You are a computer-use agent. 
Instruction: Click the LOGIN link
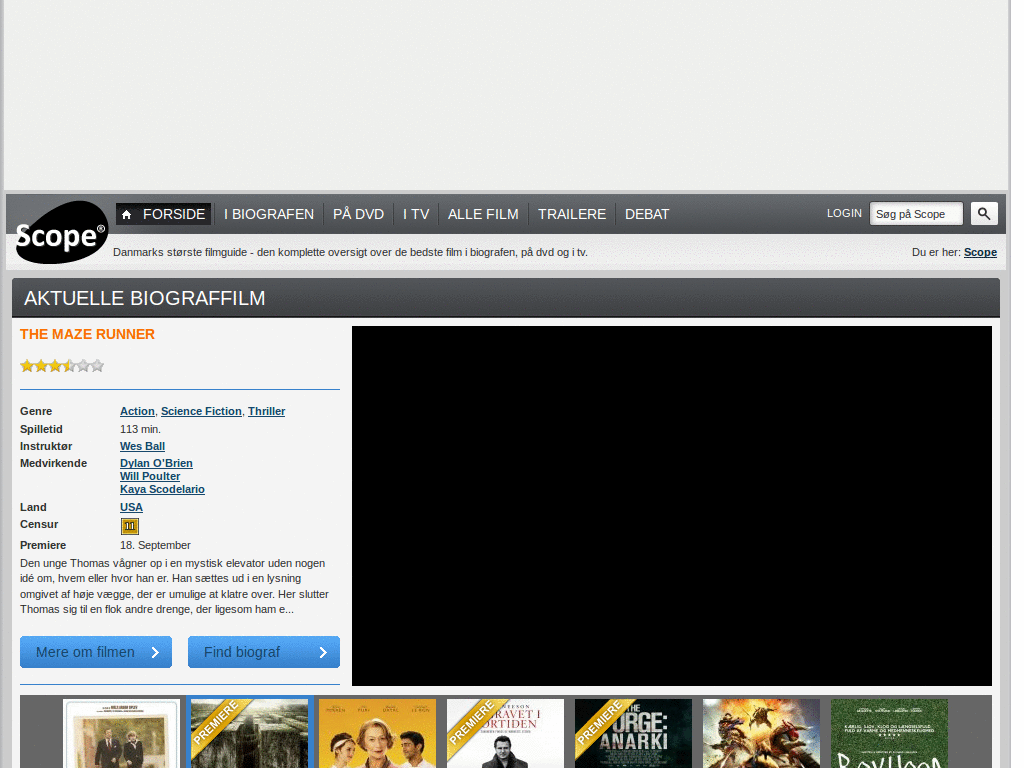click(x=844, y=214)
